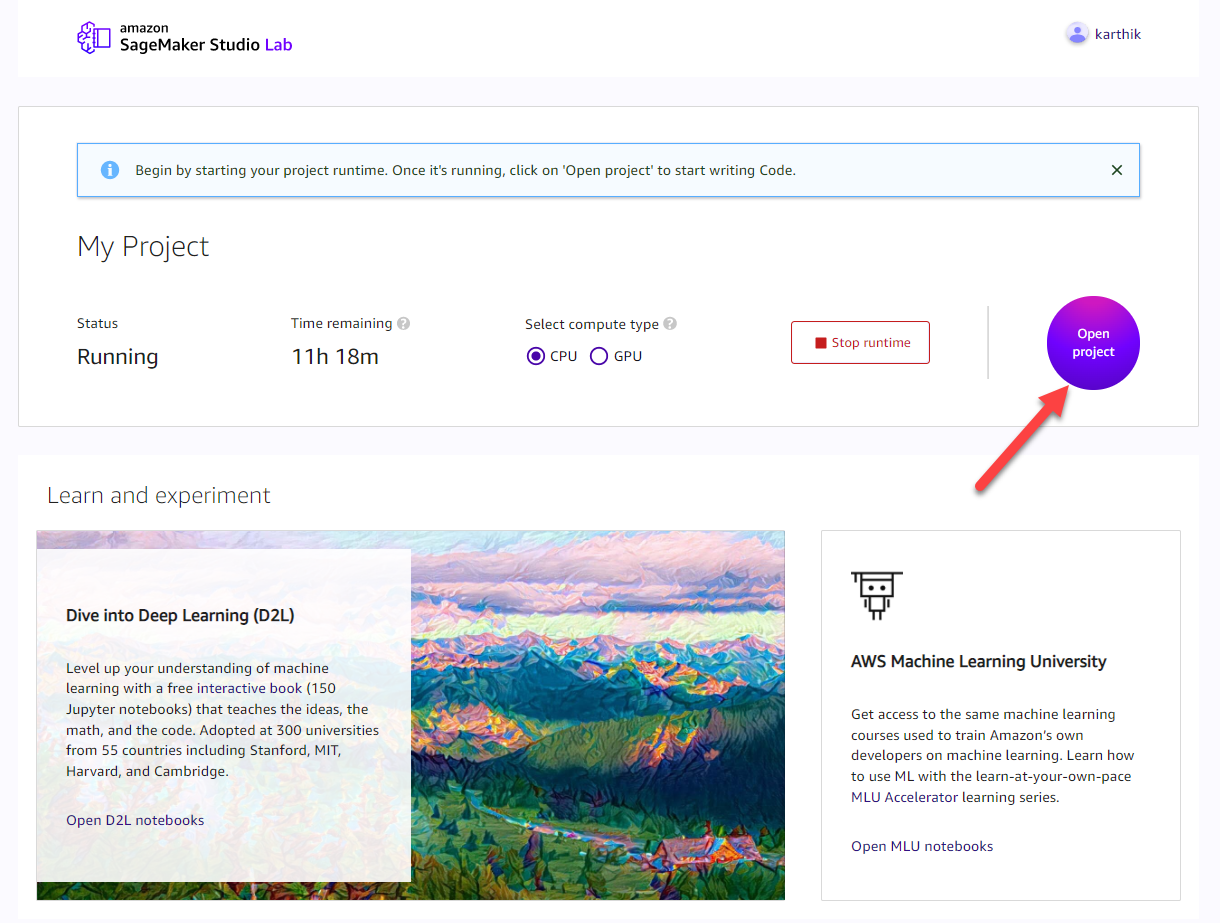Click the AWS Machine Learning University title
This screenshot has width=1220, height=923.
pyautogui.click(x=979, y=661)
